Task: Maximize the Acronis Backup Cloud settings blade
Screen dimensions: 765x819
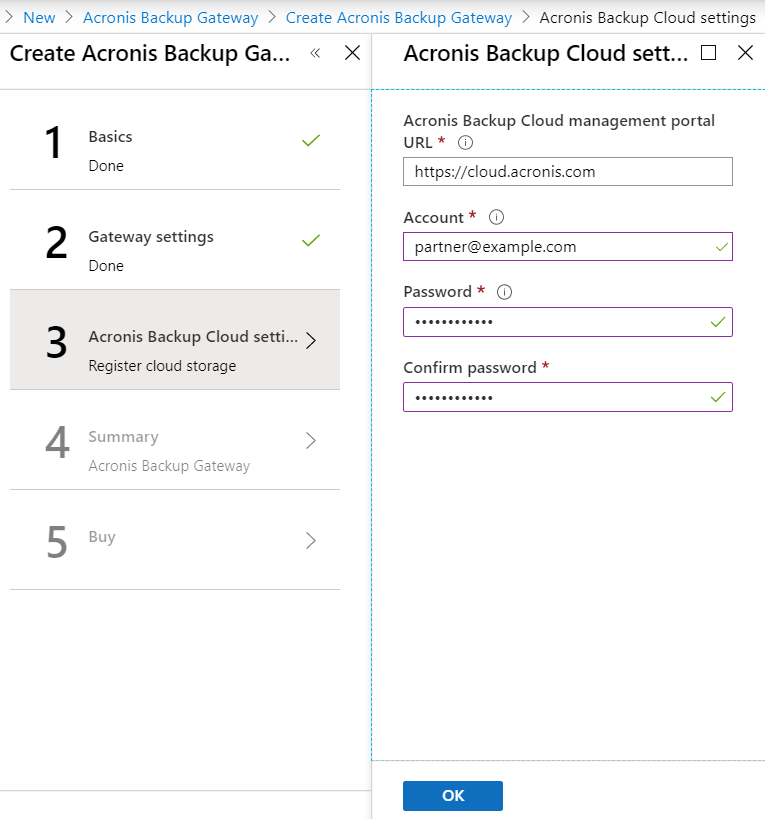Action: click(708, 53)
